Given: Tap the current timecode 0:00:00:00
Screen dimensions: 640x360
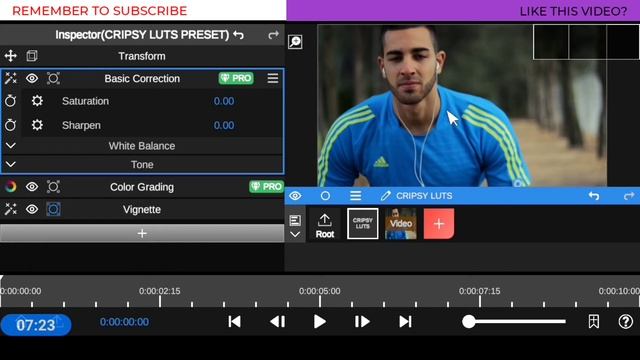Looking at the screenshot, I should 124,322.
